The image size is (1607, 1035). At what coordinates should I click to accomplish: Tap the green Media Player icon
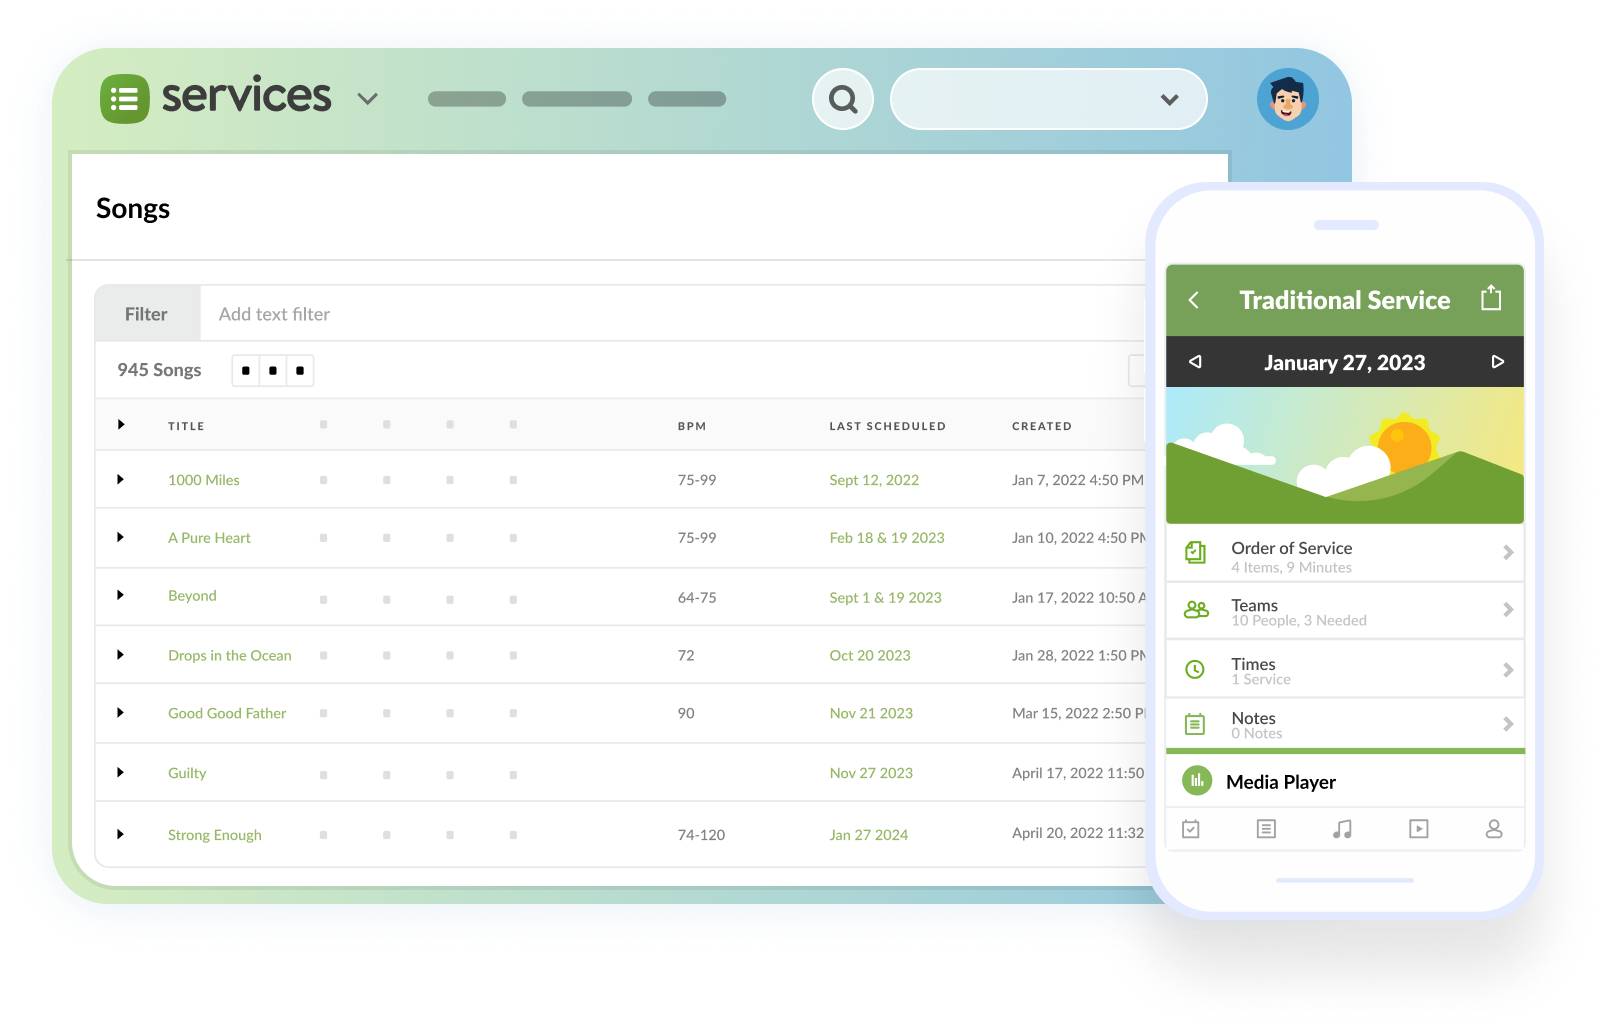point(1196,781)
